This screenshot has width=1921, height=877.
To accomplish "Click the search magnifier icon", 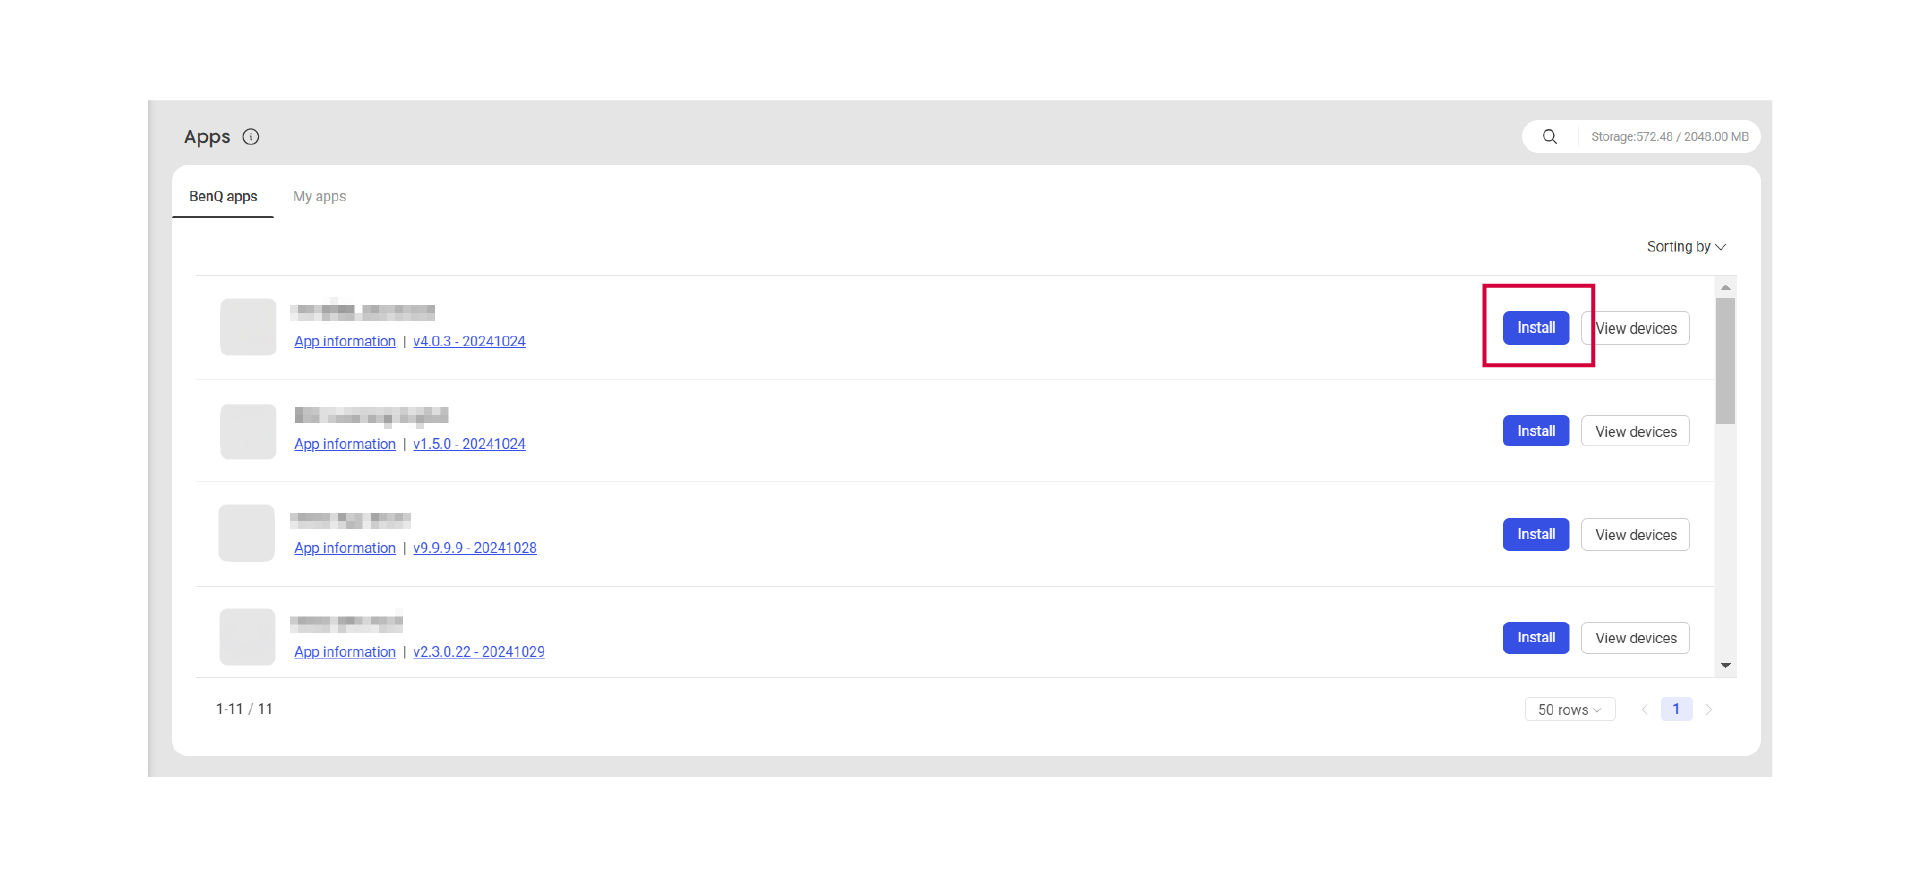I will coord(1549,137).
